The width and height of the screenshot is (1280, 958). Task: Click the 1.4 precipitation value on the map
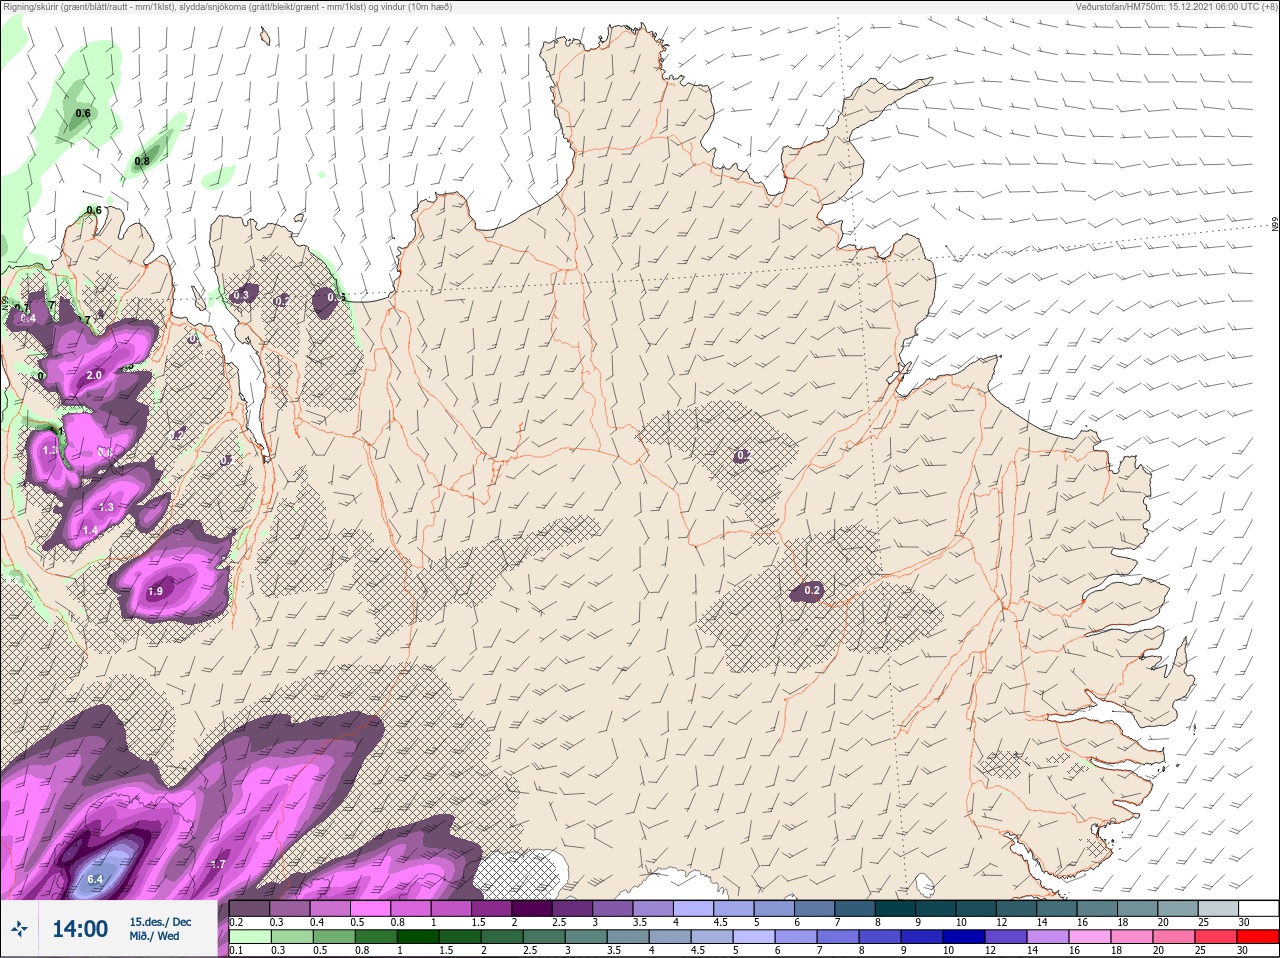click(x=90, y=530)
